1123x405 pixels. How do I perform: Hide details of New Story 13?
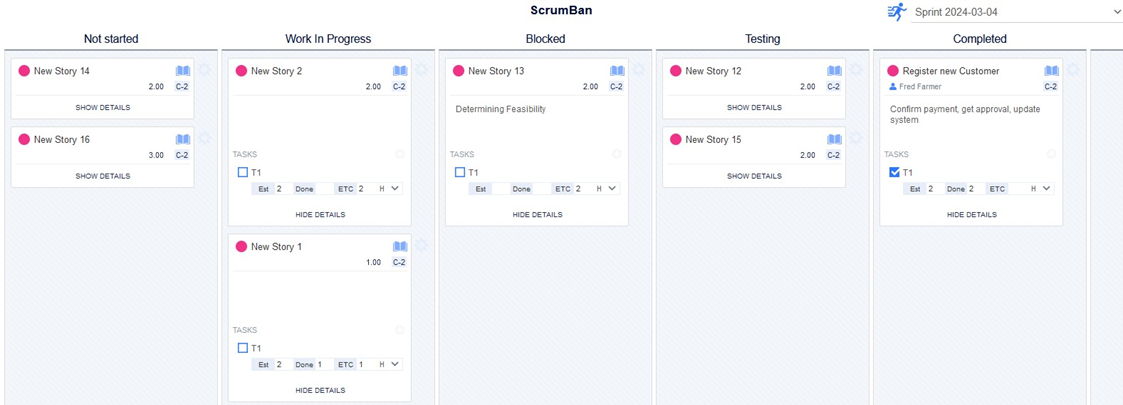[x=537, y=214]
